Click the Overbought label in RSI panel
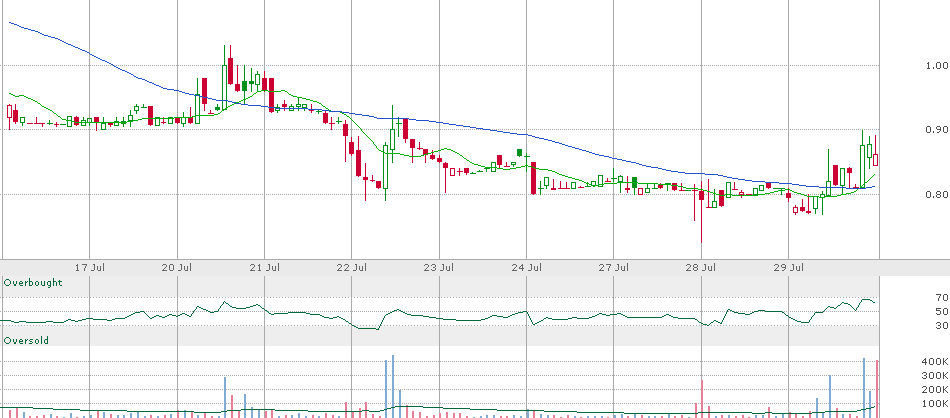The image size is (950, 418). 33,283
